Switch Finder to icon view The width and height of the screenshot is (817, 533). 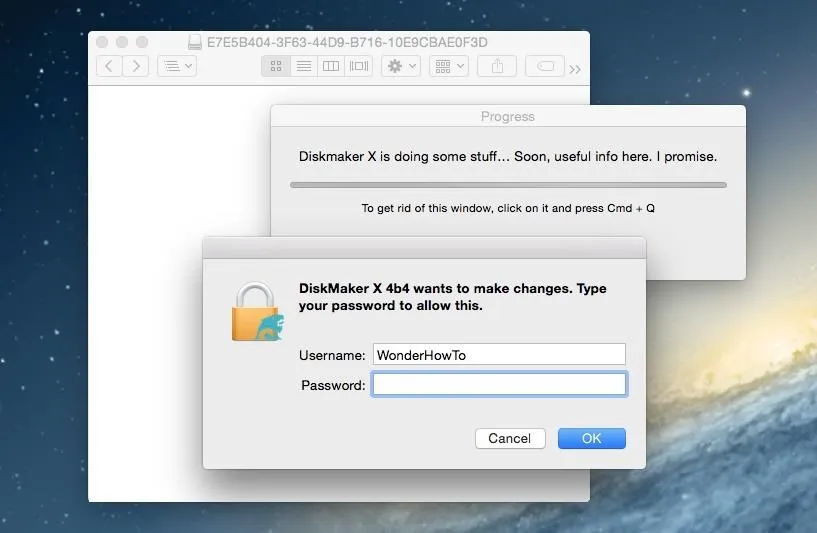276,66
